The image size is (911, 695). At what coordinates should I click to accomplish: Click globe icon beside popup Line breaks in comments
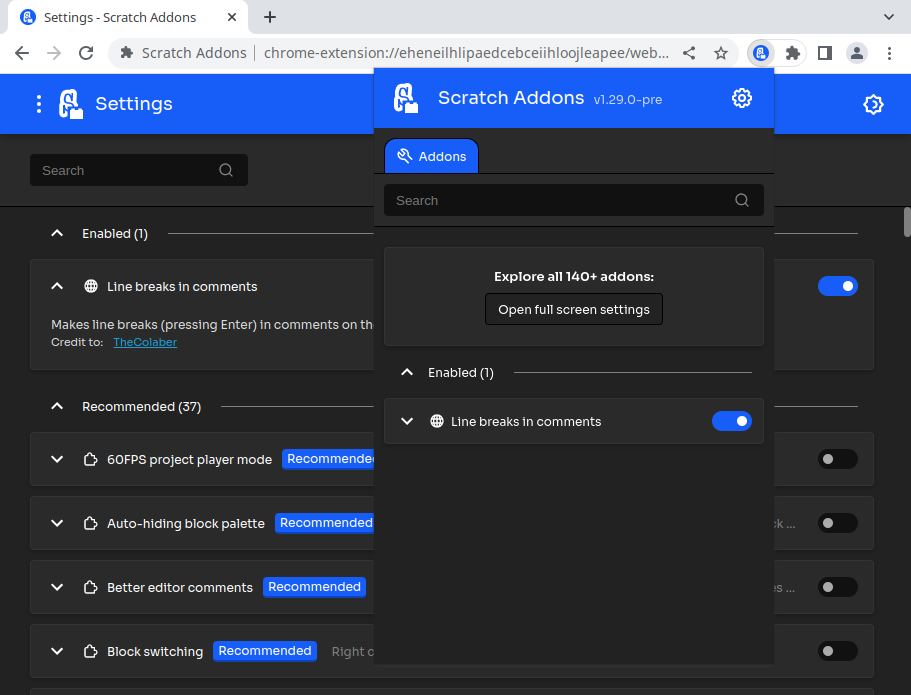436,421
